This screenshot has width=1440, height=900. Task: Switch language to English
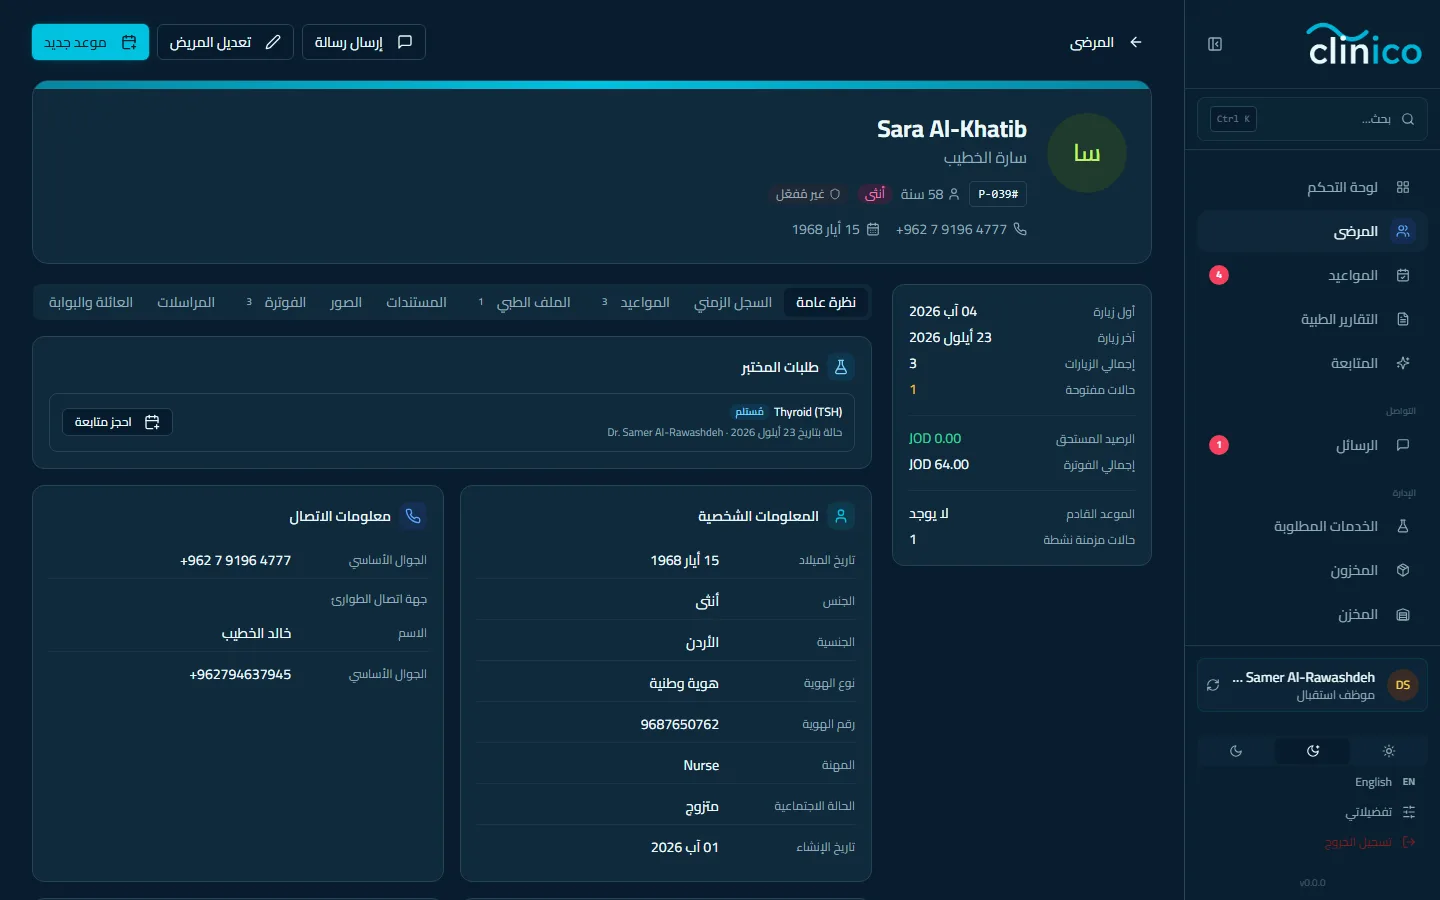click(1385, 782)
